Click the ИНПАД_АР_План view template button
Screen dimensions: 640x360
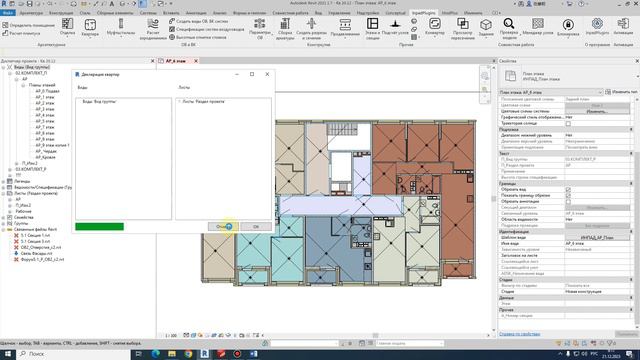click(x=597, y=238)
